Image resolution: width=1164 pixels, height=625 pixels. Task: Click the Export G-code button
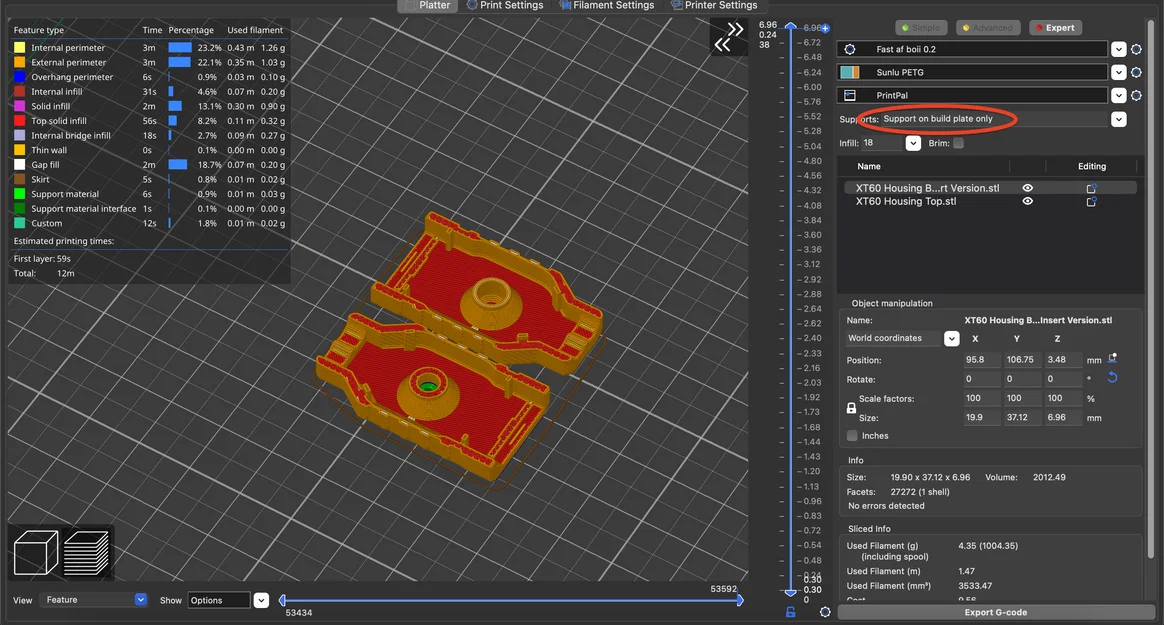tap(994, 612)
